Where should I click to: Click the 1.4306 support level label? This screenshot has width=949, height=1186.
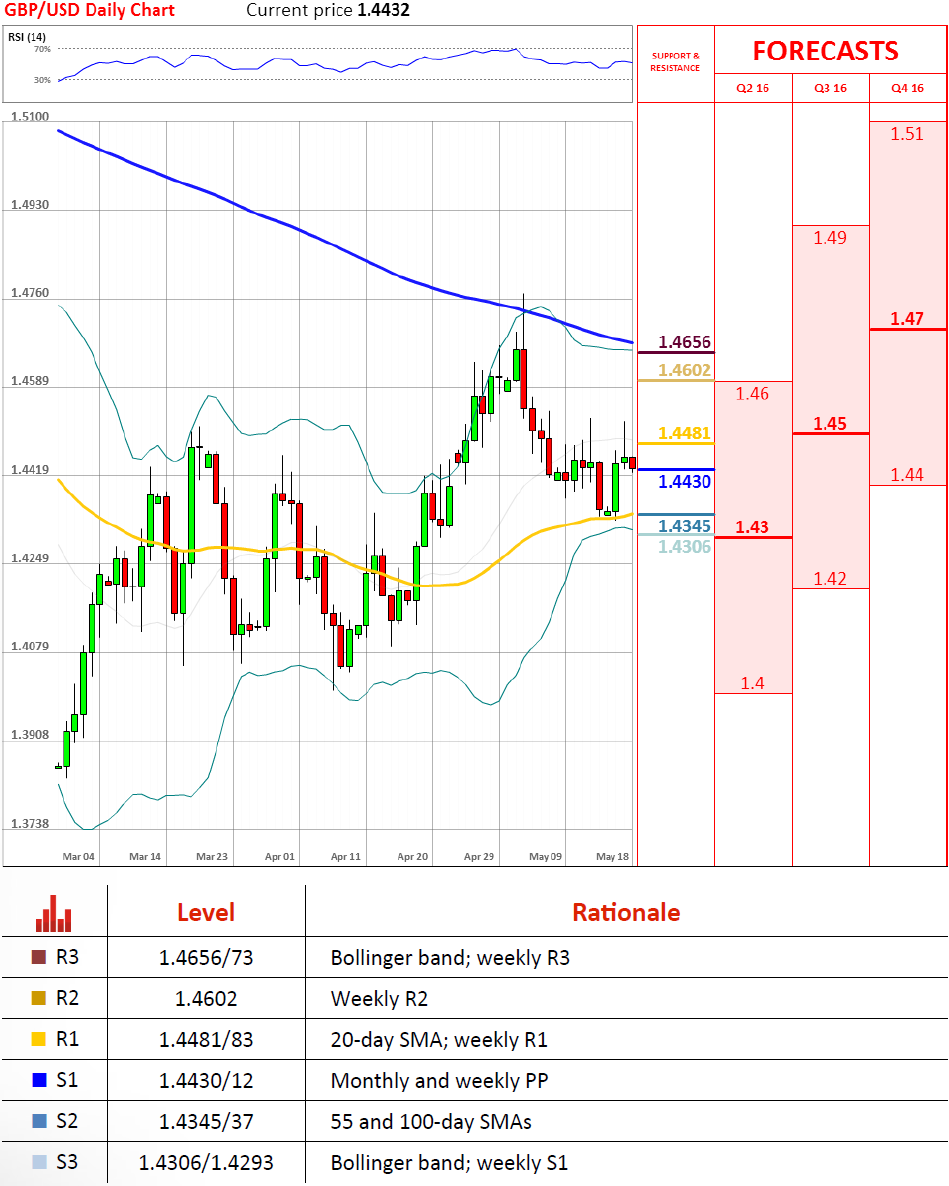(684, 546)
